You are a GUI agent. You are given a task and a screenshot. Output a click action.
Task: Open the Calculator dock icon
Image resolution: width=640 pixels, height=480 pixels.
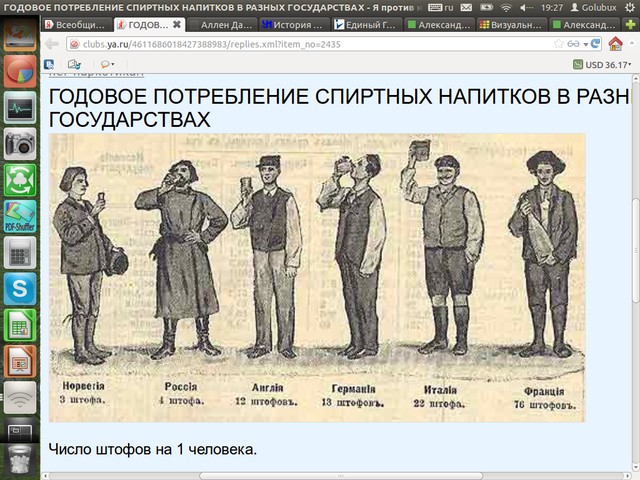[x=20, y=253]
